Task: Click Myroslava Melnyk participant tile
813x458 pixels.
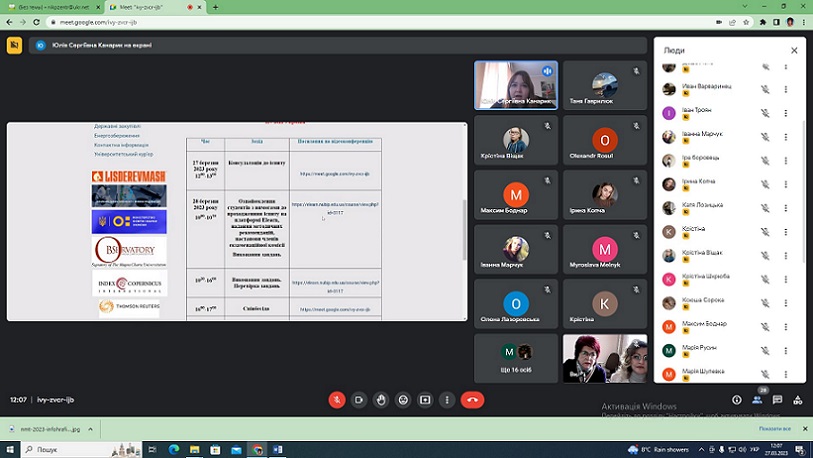Action: click(x=605, y=249)
